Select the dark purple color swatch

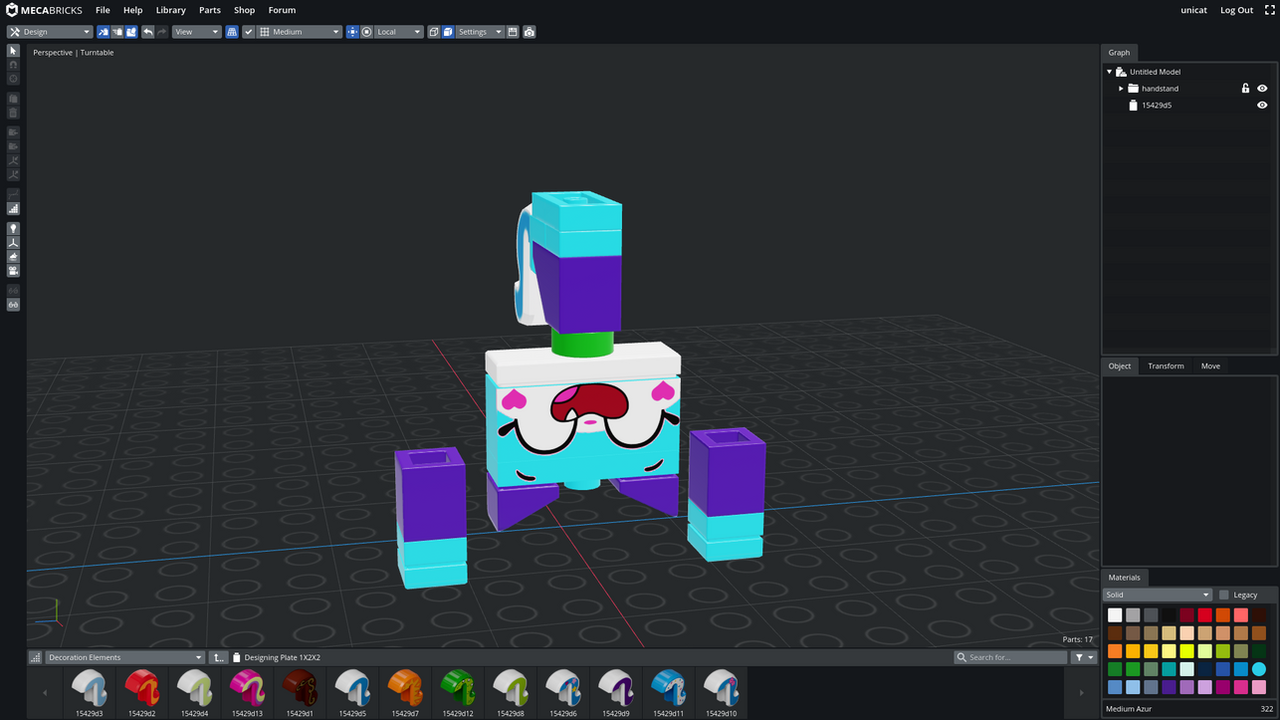1169,687
